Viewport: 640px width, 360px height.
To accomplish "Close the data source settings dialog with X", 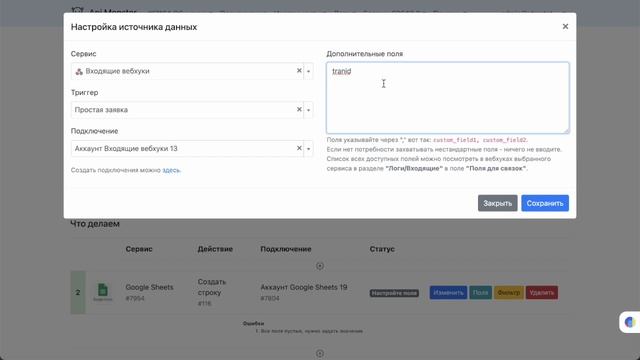I will pos(565,27).
